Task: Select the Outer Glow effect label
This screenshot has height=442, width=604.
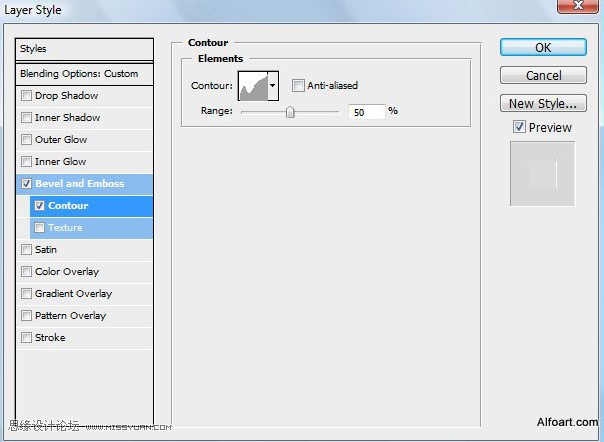Action: click(x=61, y=139)
